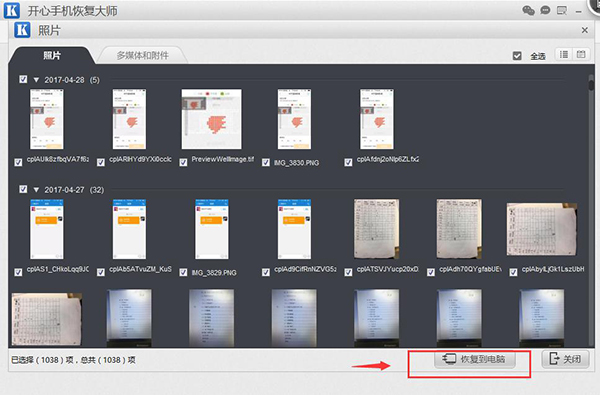Click the 已选择 (1038) 项 status text
The image size is (600, 395).
(x=42, y=360)
